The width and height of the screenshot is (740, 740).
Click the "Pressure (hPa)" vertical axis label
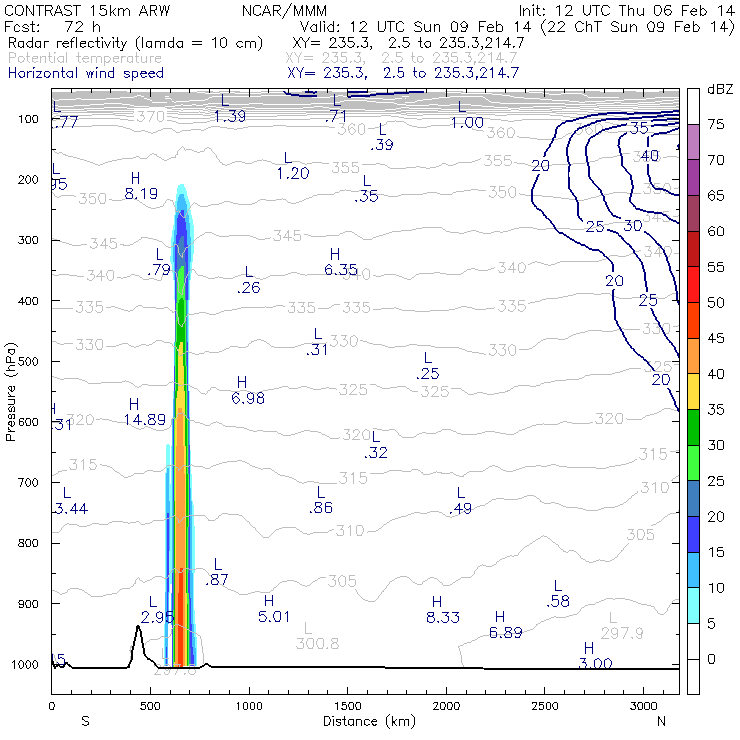(x=10, y=392)
